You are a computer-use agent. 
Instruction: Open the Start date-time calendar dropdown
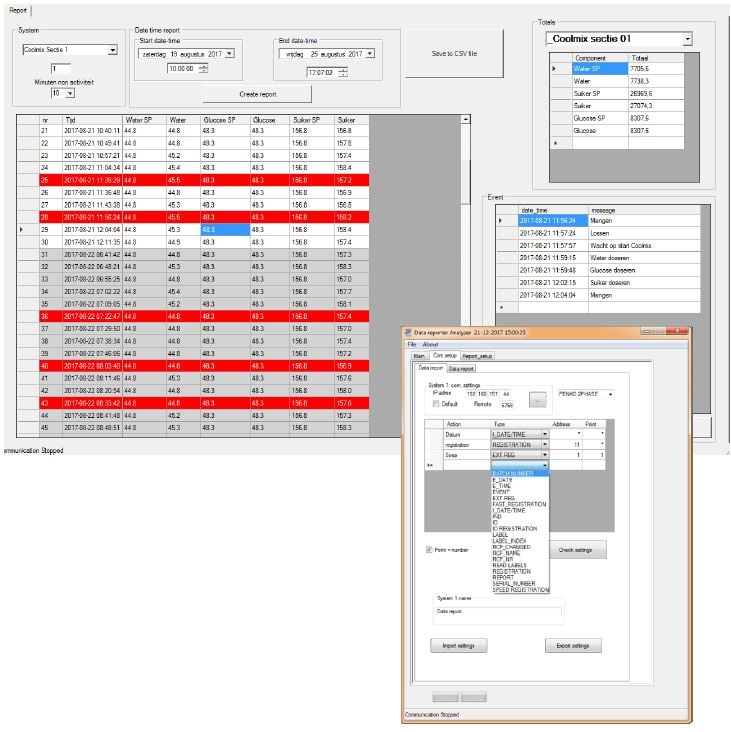[229, 54]
